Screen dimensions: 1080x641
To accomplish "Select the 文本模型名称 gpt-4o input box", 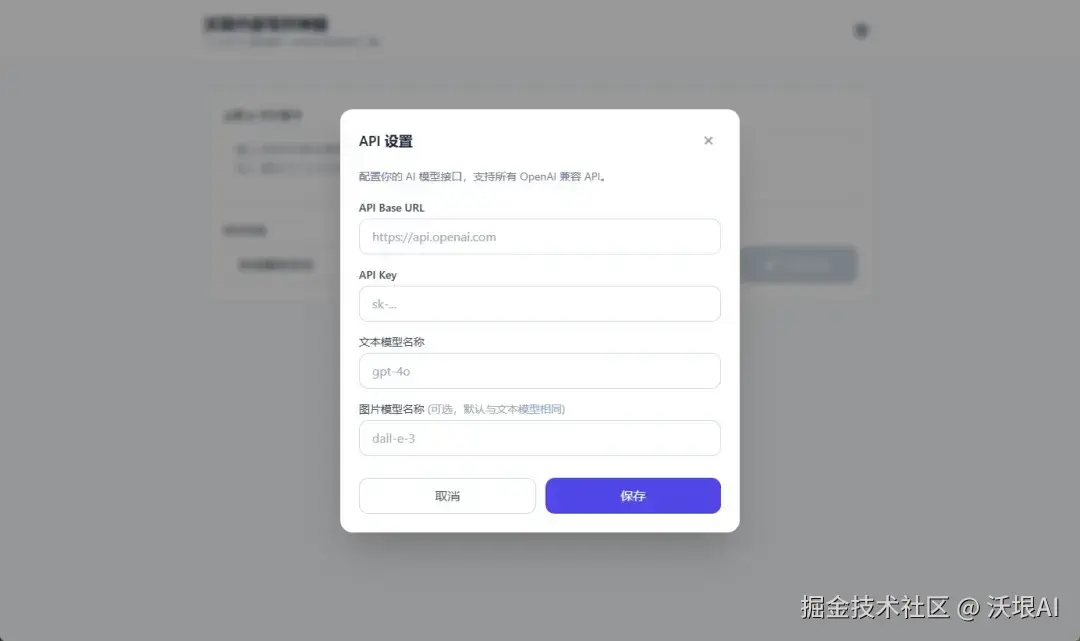I will point(539,371).
